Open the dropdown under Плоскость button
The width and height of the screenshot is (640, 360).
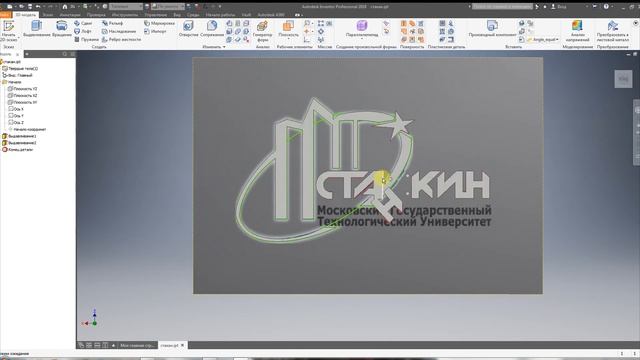pos(289,40)
